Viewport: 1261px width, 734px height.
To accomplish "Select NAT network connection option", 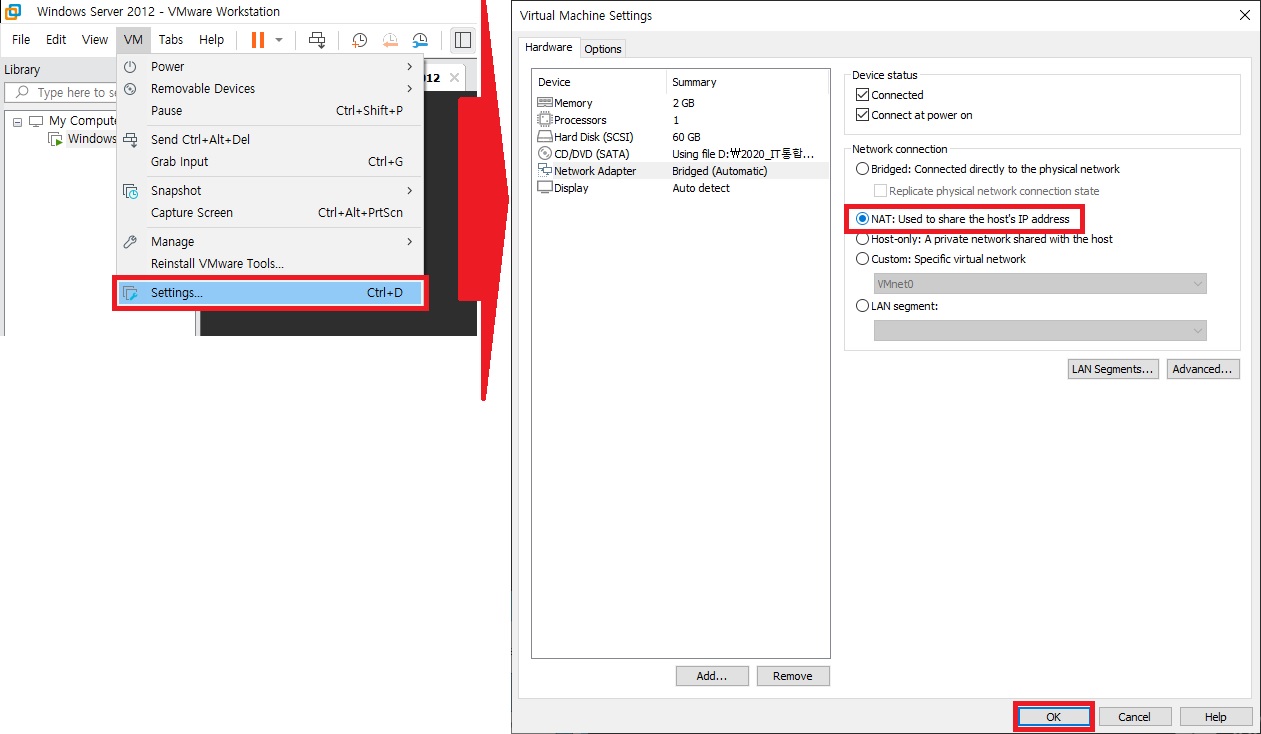I will [x=863, y=219].
